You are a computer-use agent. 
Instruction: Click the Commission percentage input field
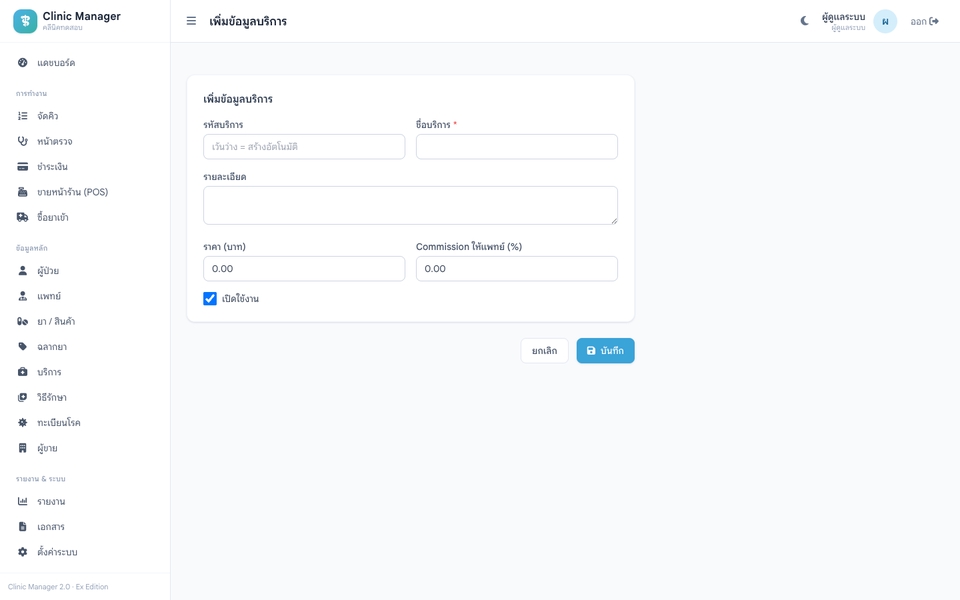click(517, 269)
